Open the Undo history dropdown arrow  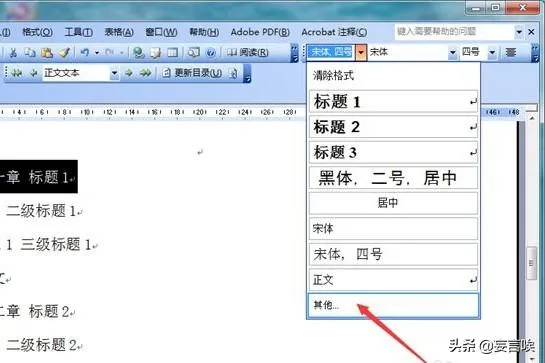(97, 53)
